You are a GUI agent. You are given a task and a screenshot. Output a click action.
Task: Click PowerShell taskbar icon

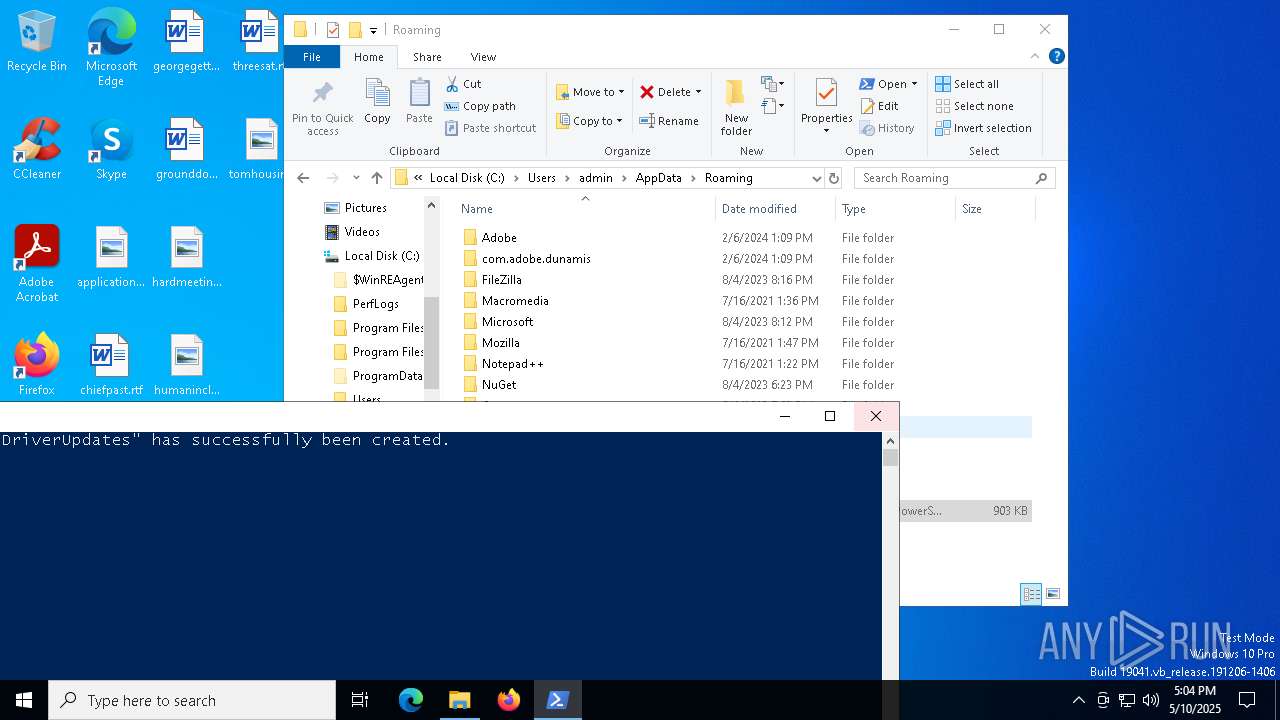click(x=558, y=700)
